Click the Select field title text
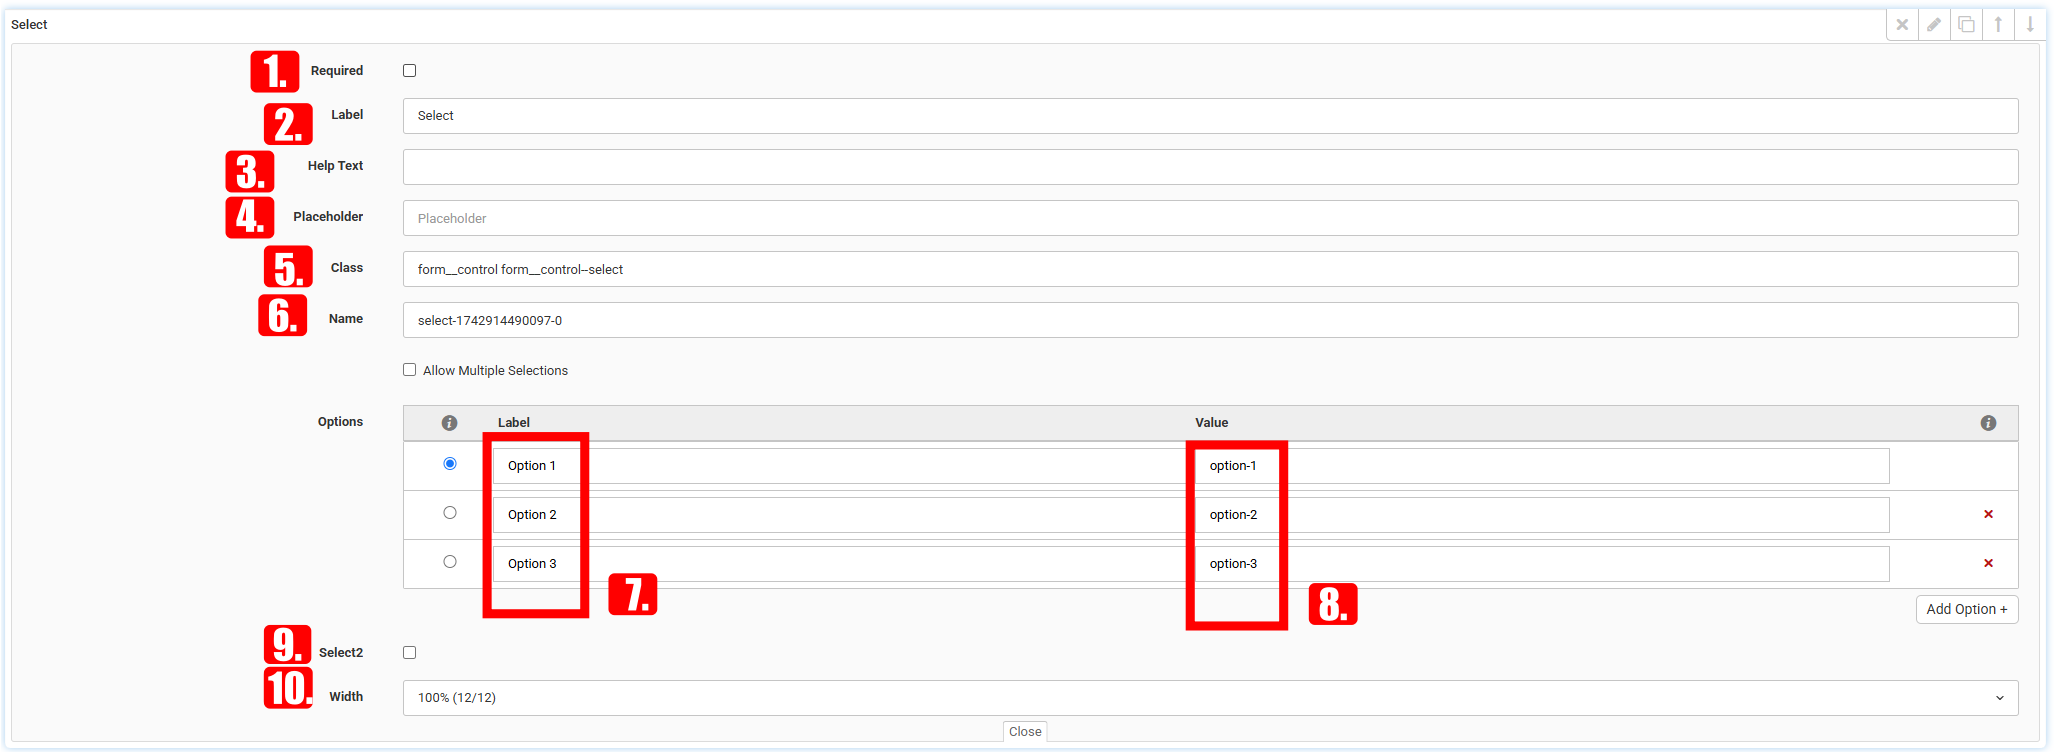The width and height of the screenshot is (2054, 756). 29,25
